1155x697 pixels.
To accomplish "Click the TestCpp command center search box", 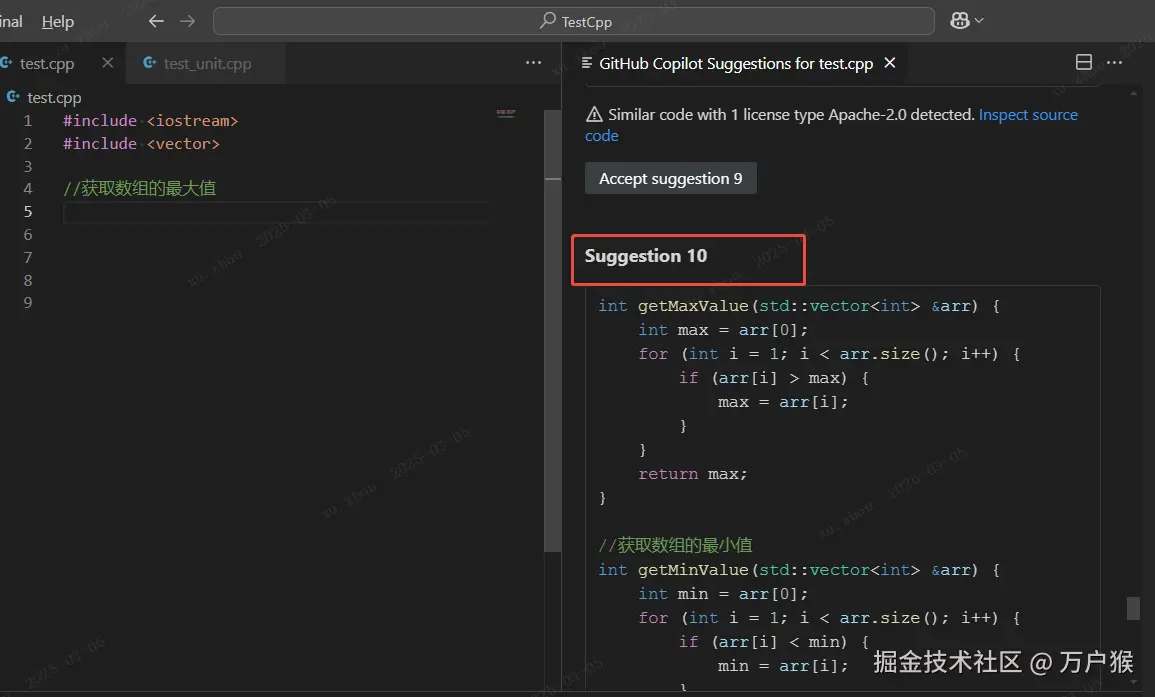I will [x=574, y=21].
